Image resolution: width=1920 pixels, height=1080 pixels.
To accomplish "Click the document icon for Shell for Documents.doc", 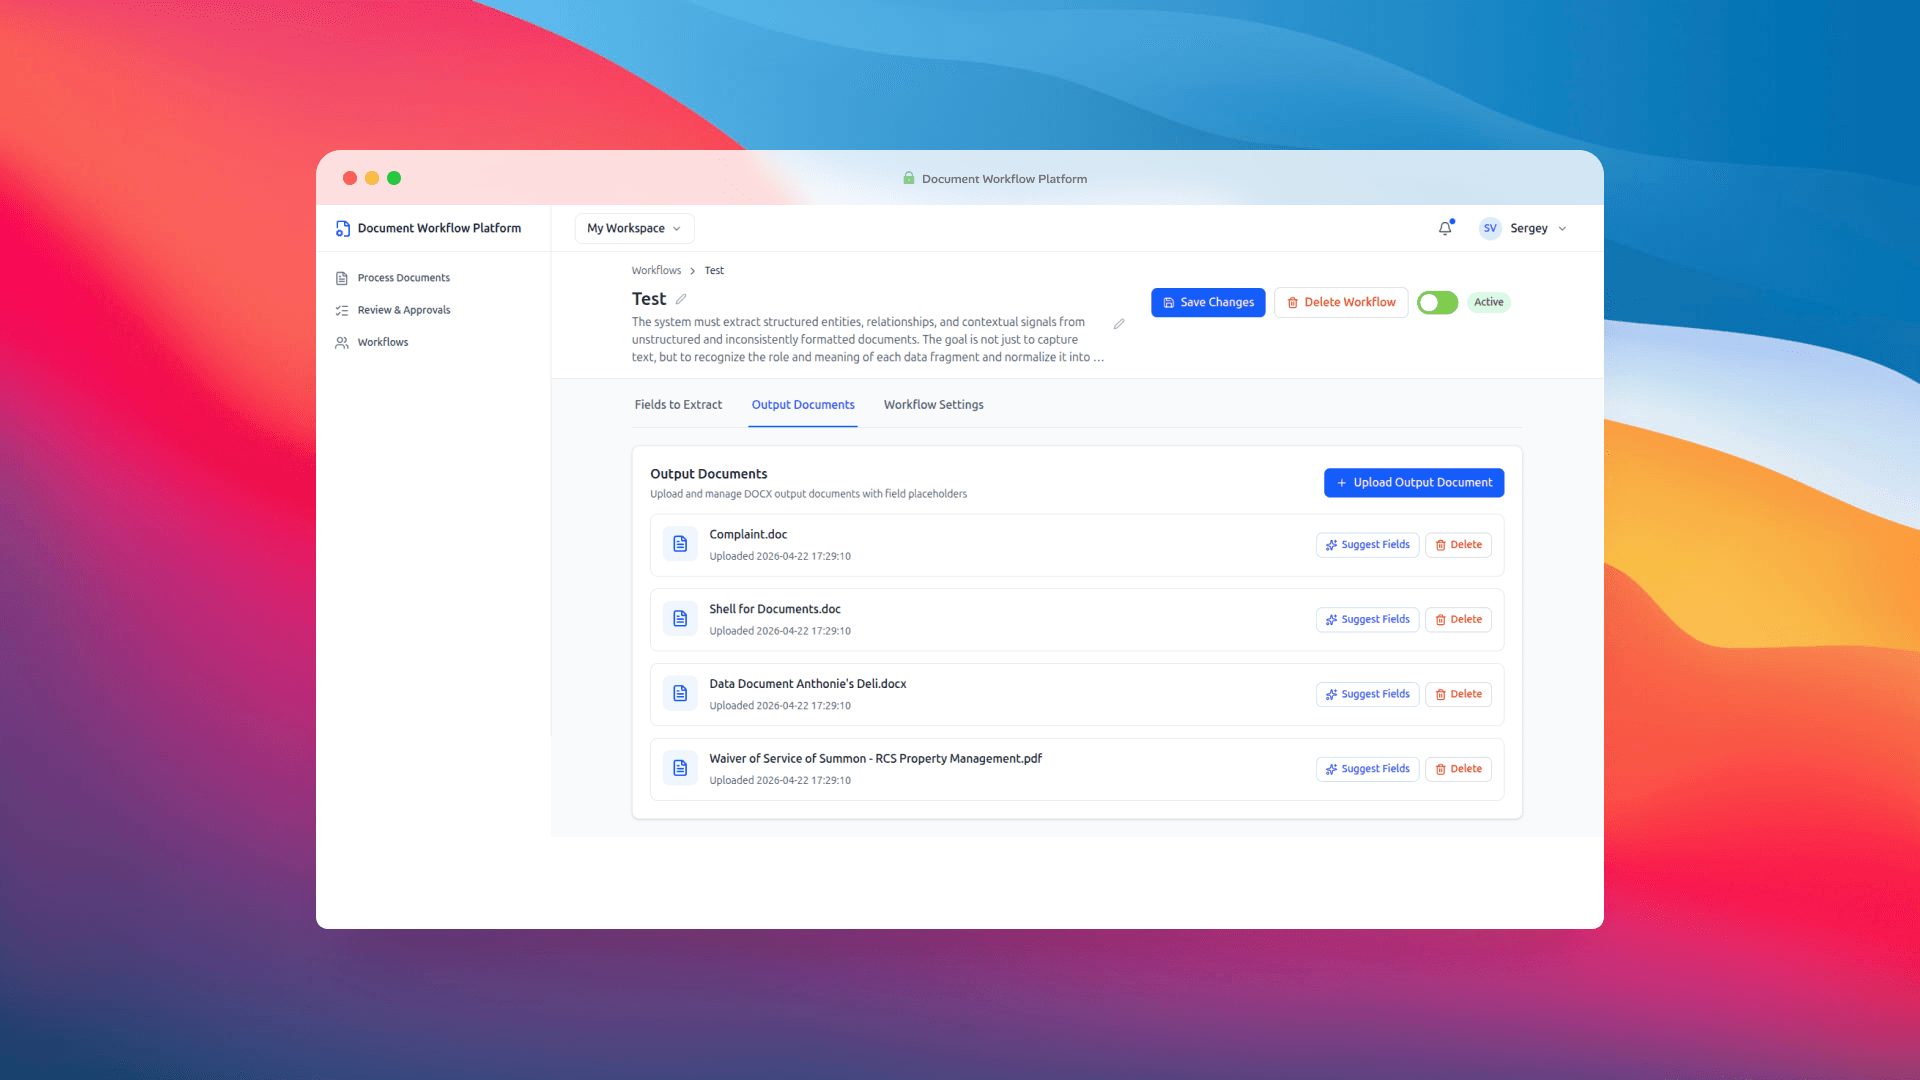I will click(x=680, y=618).
